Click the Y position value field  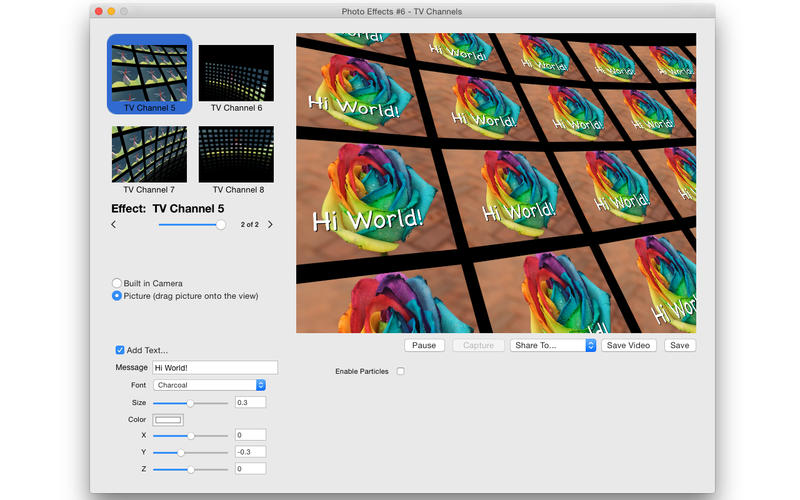(250, 452)
